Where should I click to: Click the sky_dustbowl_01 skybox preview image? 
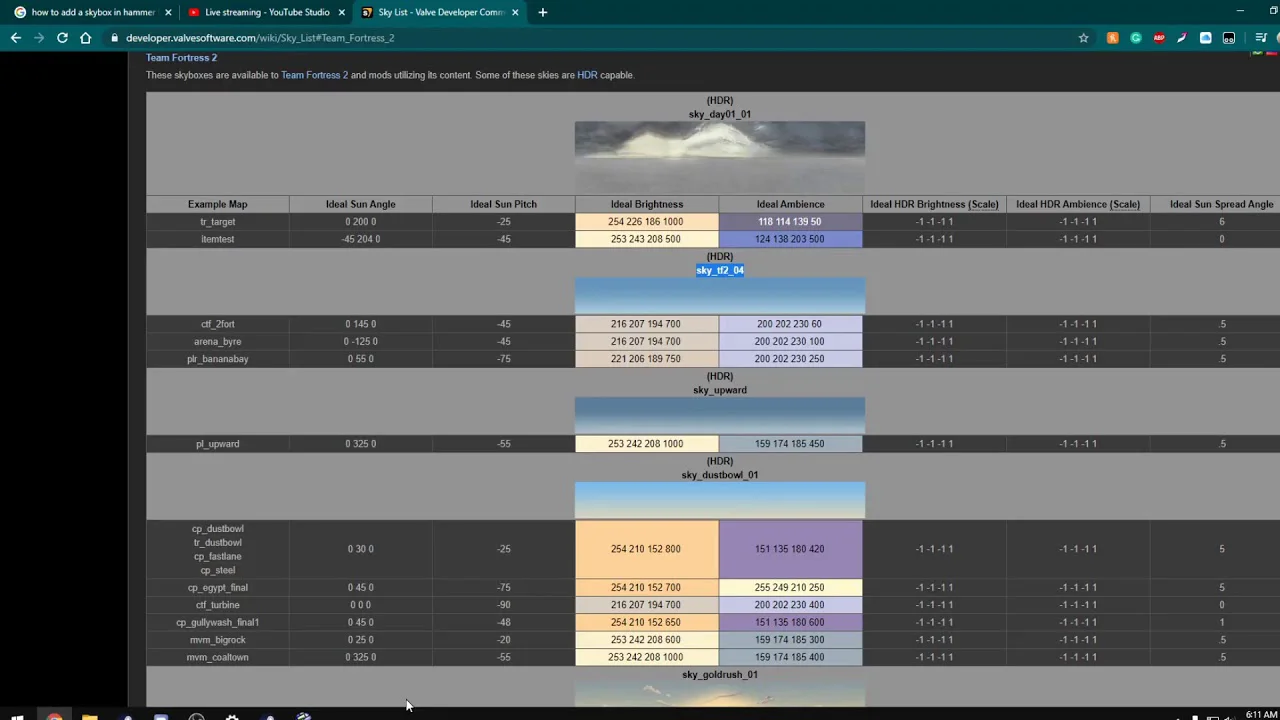tap(719, 500)
